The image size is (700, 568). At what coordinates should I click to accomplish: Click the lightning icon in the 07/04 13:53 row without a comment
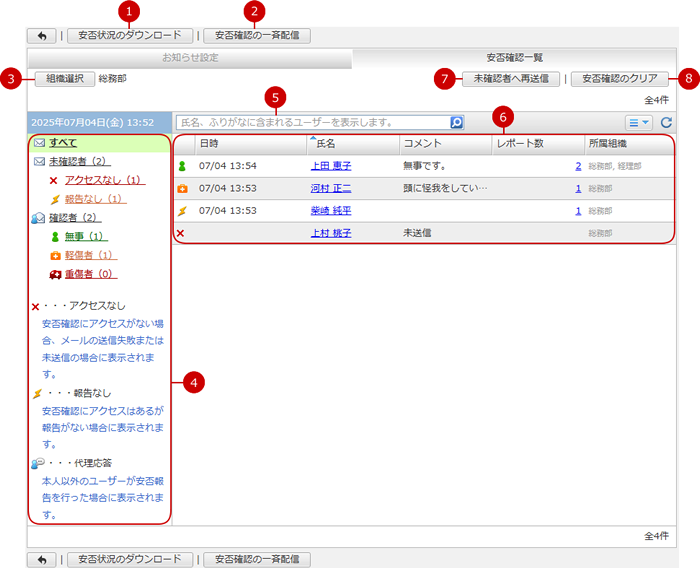click(x=182, y=211)
